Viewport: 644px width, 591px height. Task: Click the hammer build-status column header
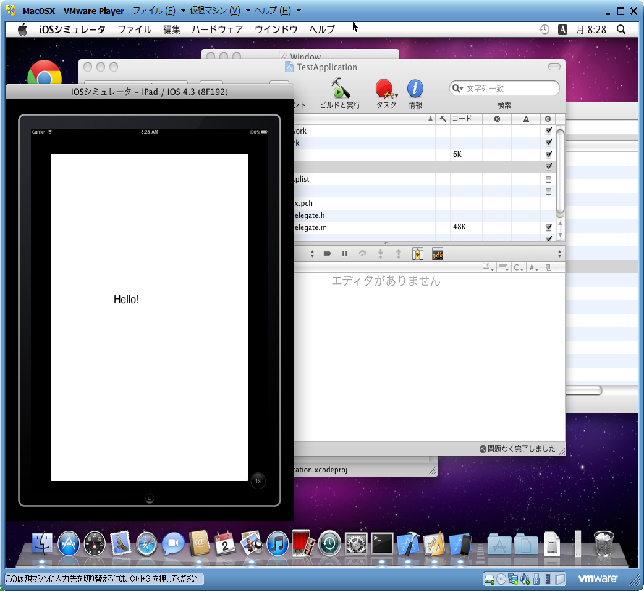pyautogui.click(x=443, y=119)
